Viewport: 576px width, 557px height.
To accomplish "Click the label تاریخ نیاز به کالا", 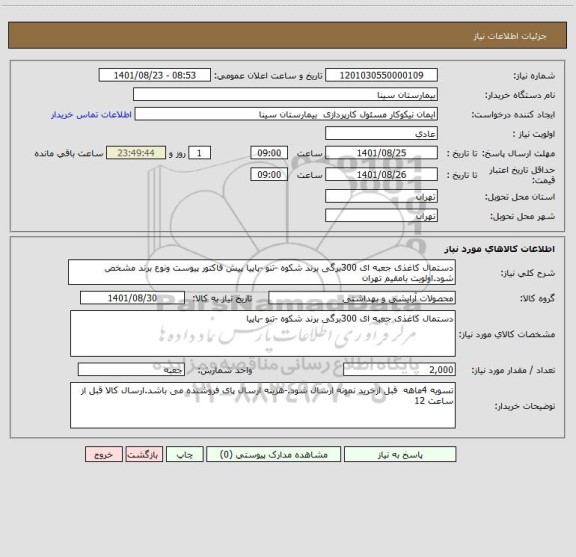I will (x=222, y=298).
